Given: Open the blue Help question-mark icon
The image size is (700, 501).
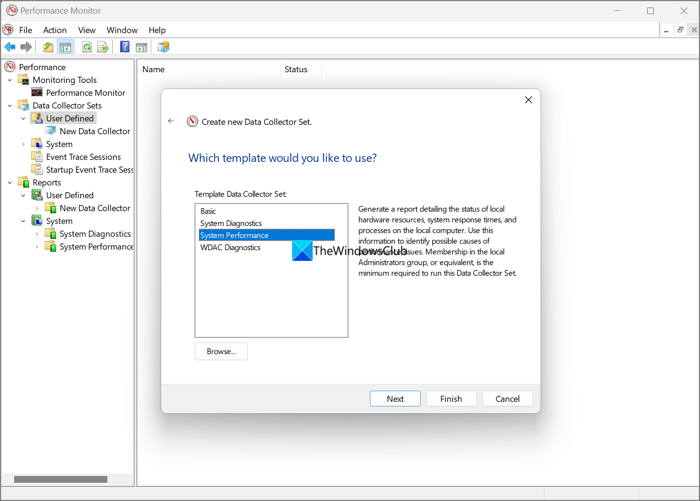Looking at the screenshot, I should click(125, 46).
